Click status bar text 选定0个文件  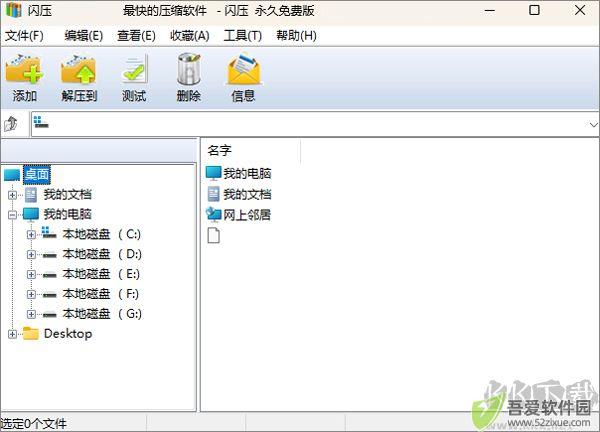[34, 424]
